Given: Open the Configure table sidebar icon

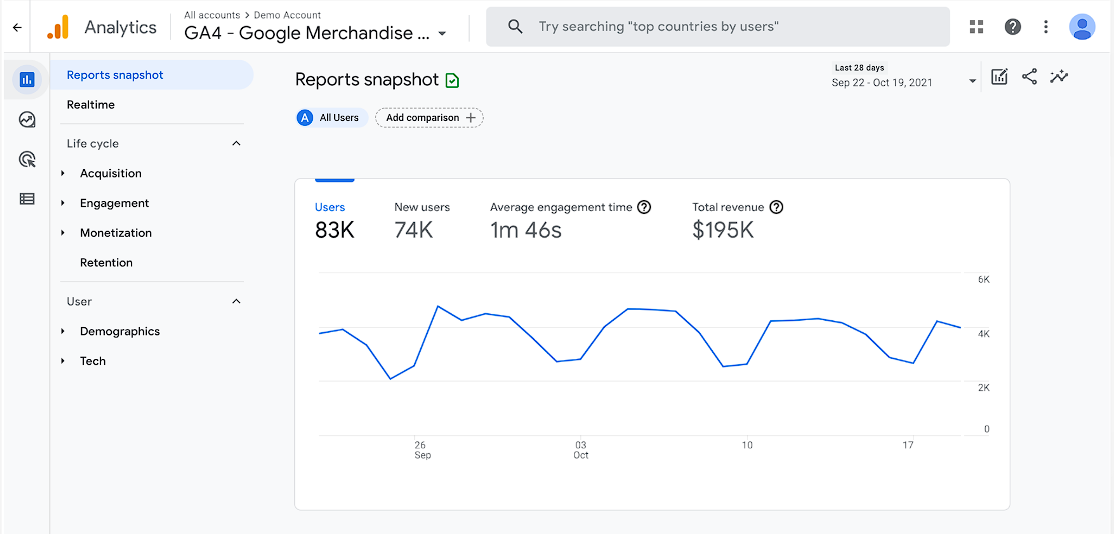Looking at the screenshot, I should [27, 199].
